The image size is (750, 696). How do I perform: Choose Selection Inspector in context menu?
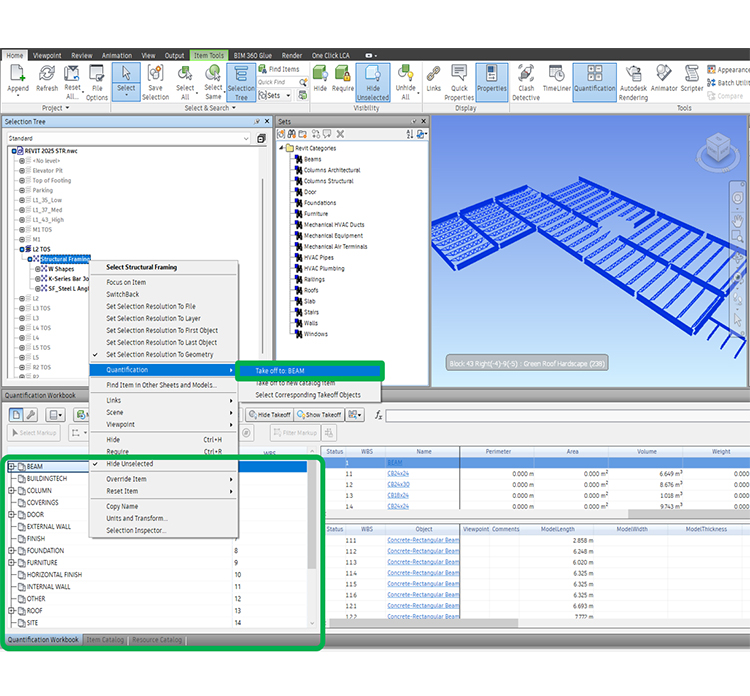(x=136, y=530)
